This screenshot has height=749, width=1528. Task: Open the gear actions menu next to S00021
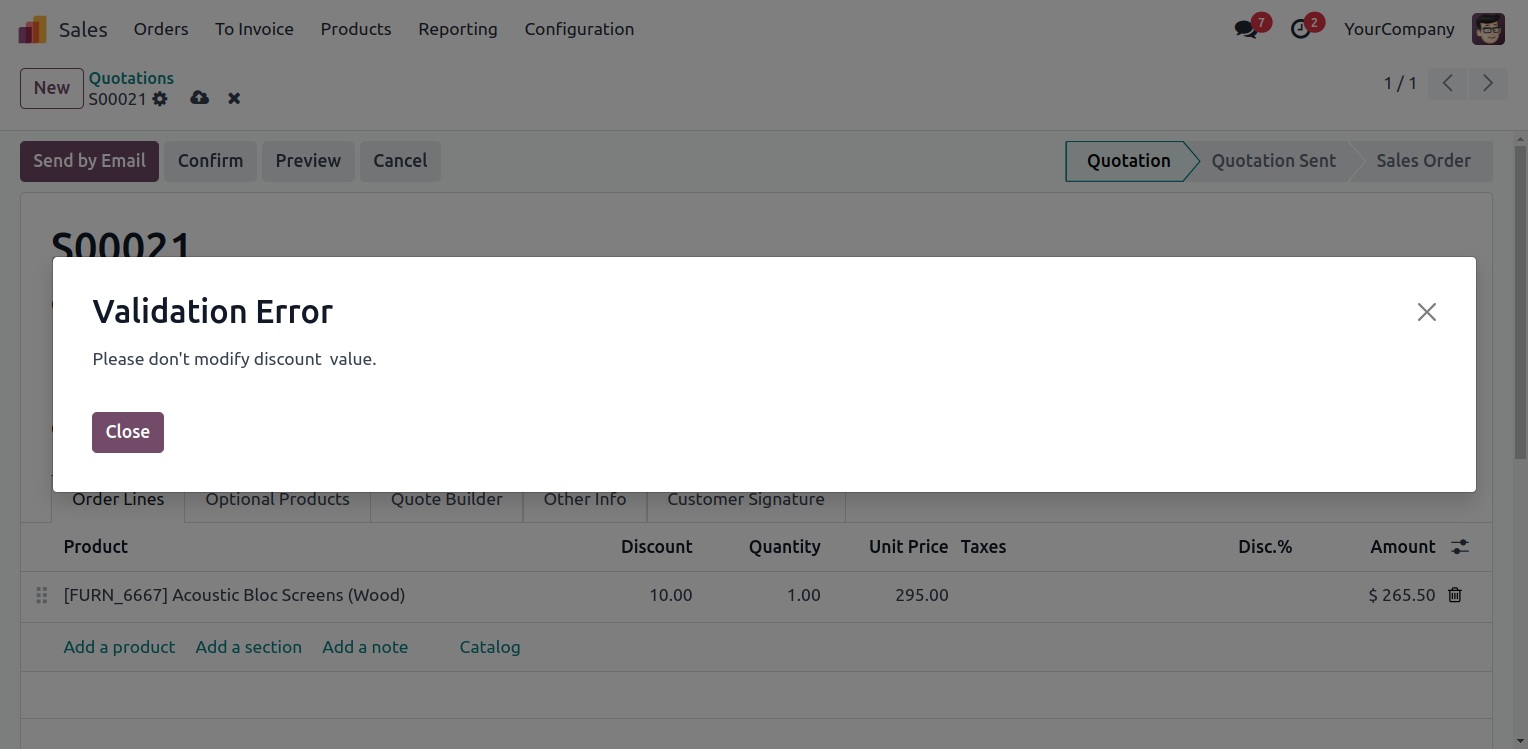pos(160,99)
